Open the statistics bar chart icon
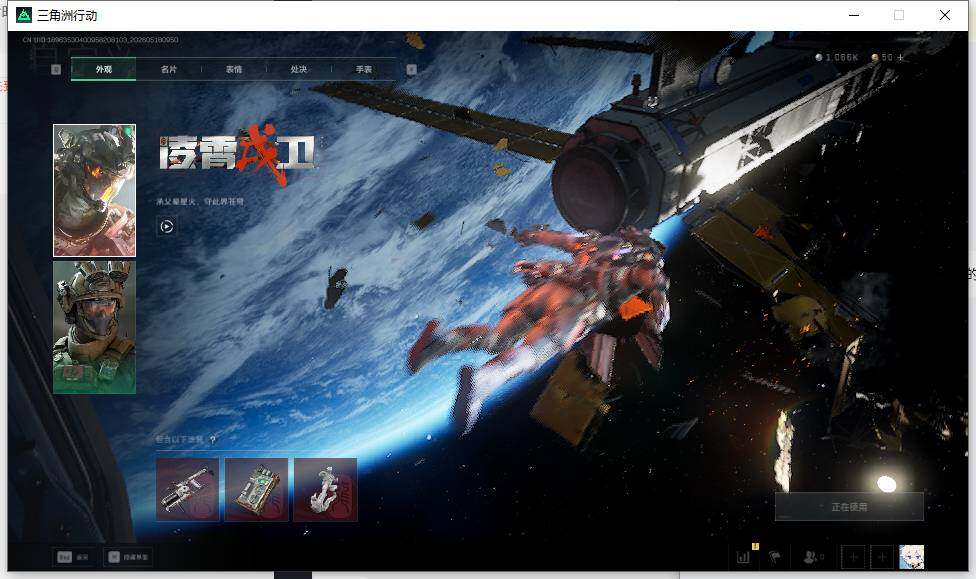 point(743,557)
